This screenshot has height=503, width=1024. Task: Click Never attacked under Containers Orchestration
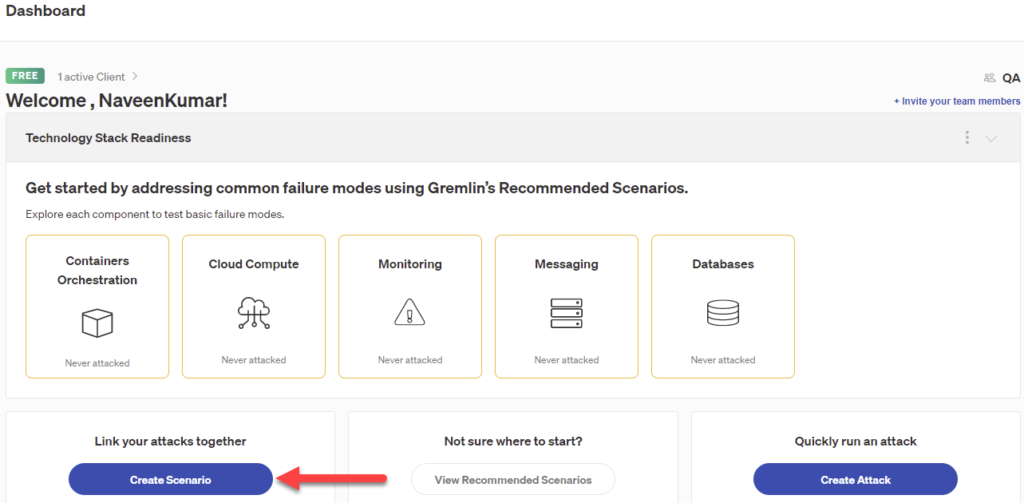click(97, 363)
